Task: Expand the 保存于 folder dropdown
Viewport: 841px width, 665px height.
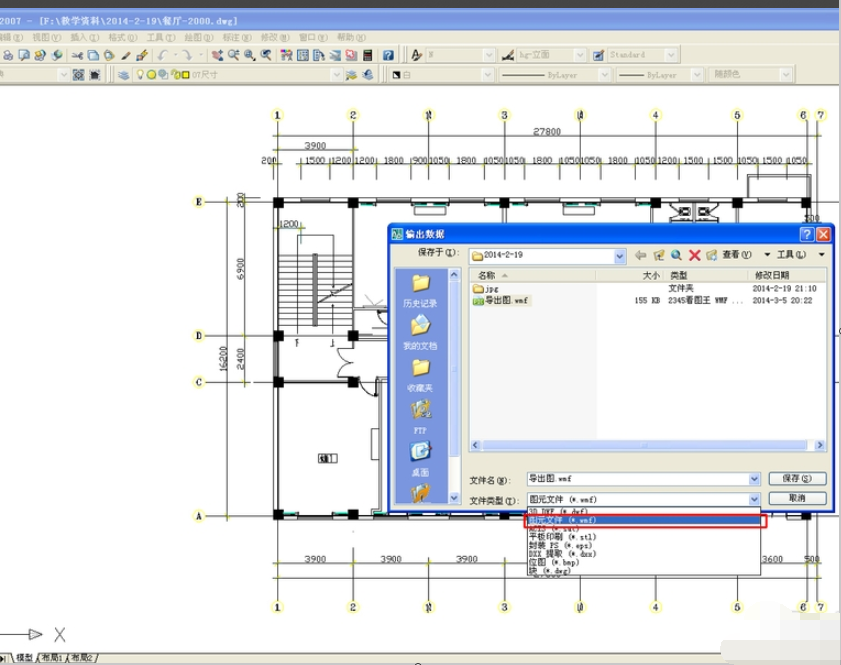Action: (x=619, y=256)
